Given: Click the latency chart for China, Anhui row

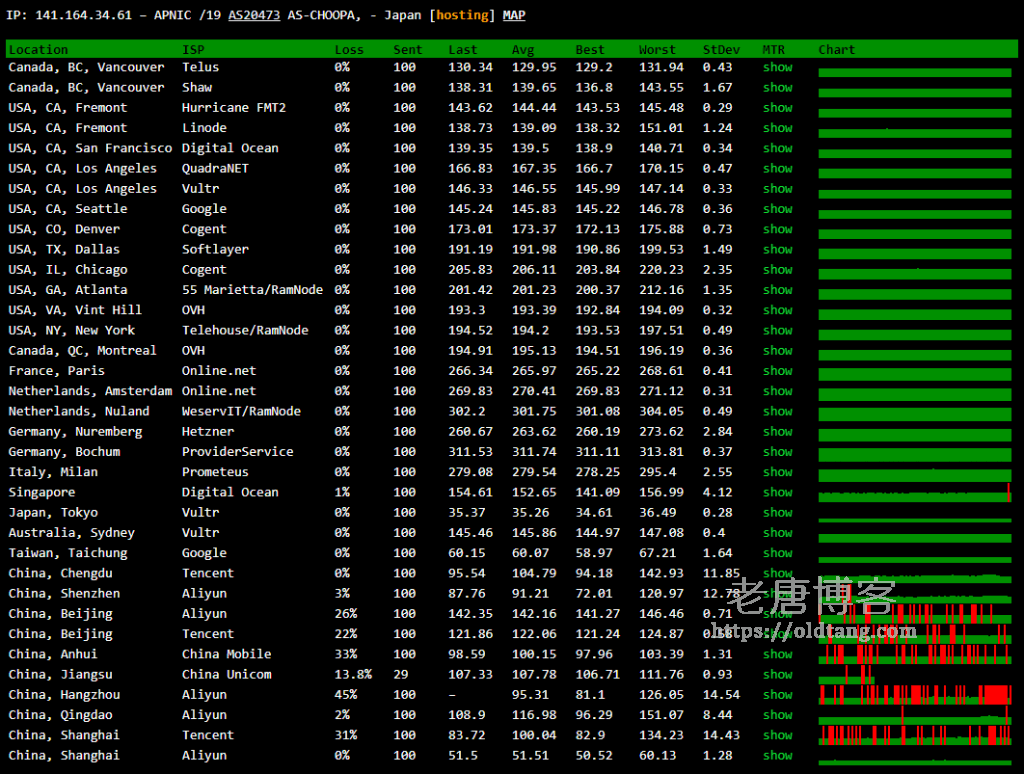Looking at the screenshot, I should 915,654.
